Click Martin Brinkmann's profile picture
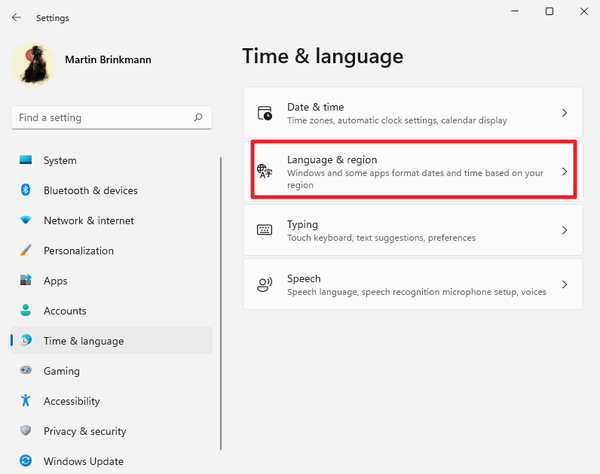This screenshot has width=600, height=474. coord(33,64)
